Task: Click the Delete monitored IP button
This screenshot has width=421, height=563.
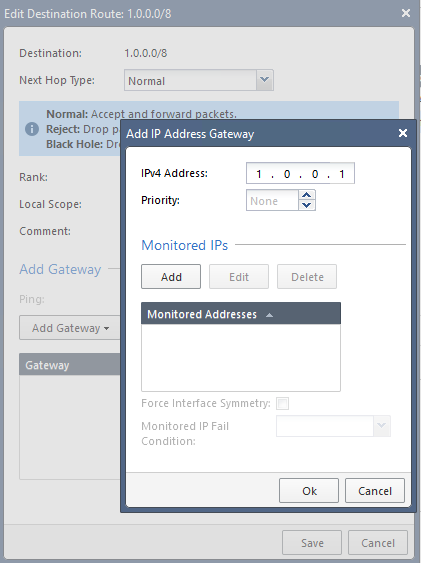Action: pos(307,277)
